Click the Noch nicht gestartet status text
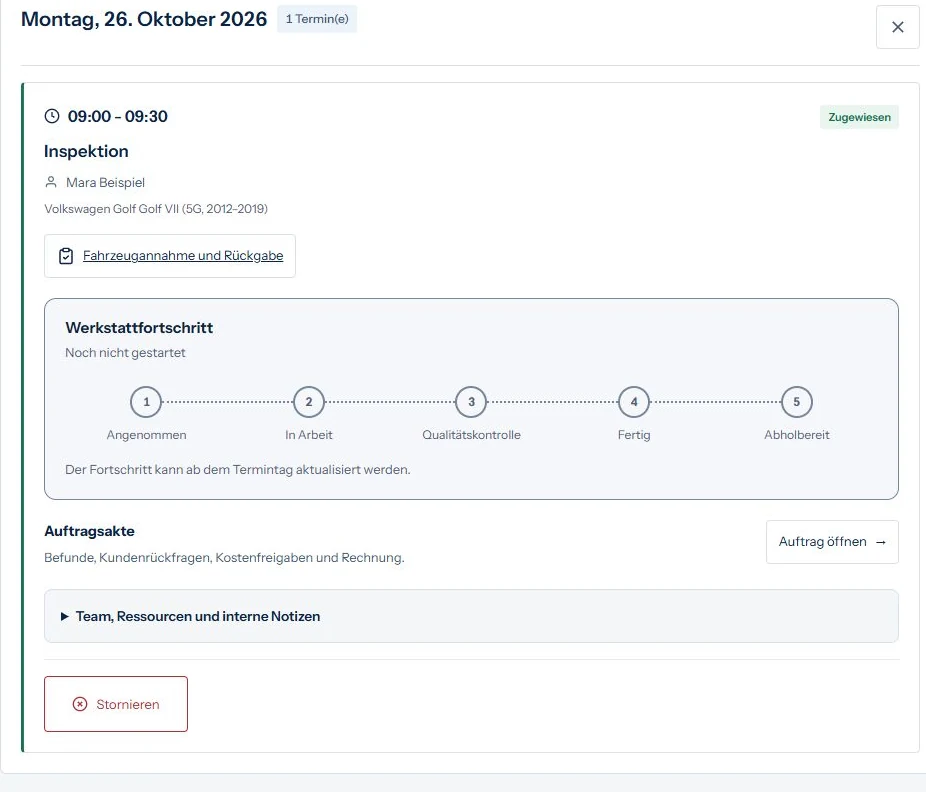 tap(125, 353)
